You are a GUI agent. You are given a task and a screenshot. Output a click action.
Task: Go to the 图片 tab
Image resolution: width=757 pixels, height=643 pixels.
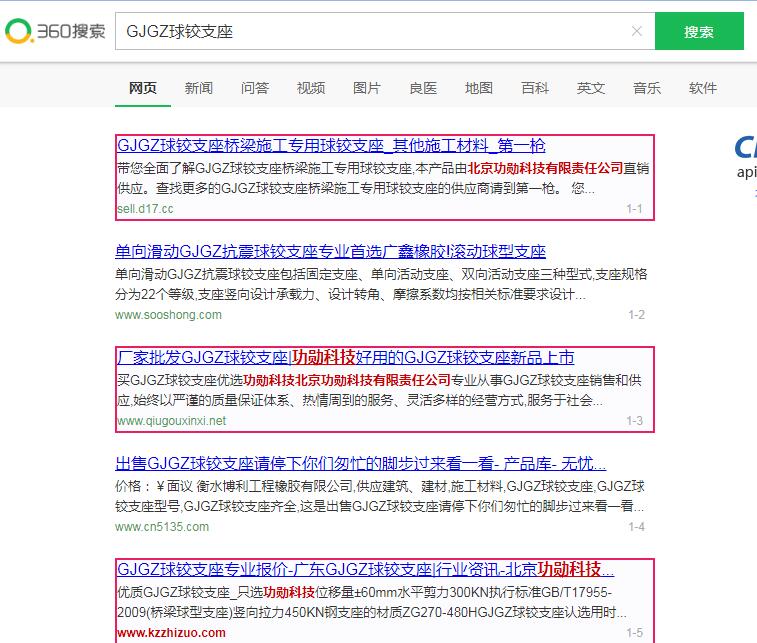(367, 88)
